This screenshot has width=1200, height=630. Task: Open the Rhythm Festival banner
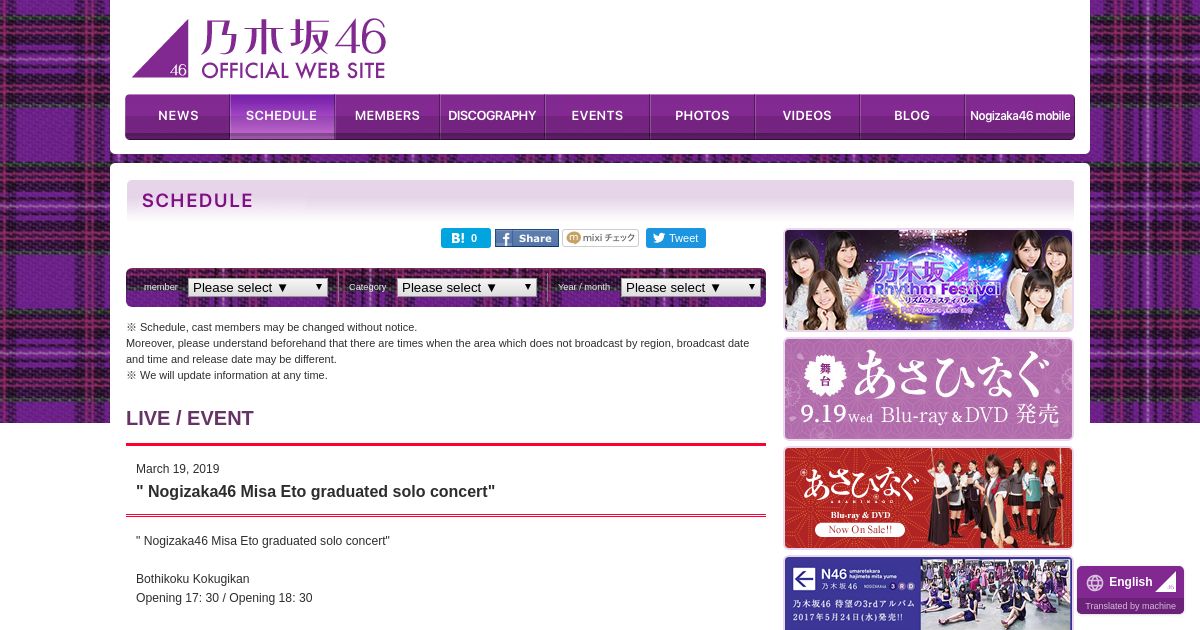click(x=929, y=280)
